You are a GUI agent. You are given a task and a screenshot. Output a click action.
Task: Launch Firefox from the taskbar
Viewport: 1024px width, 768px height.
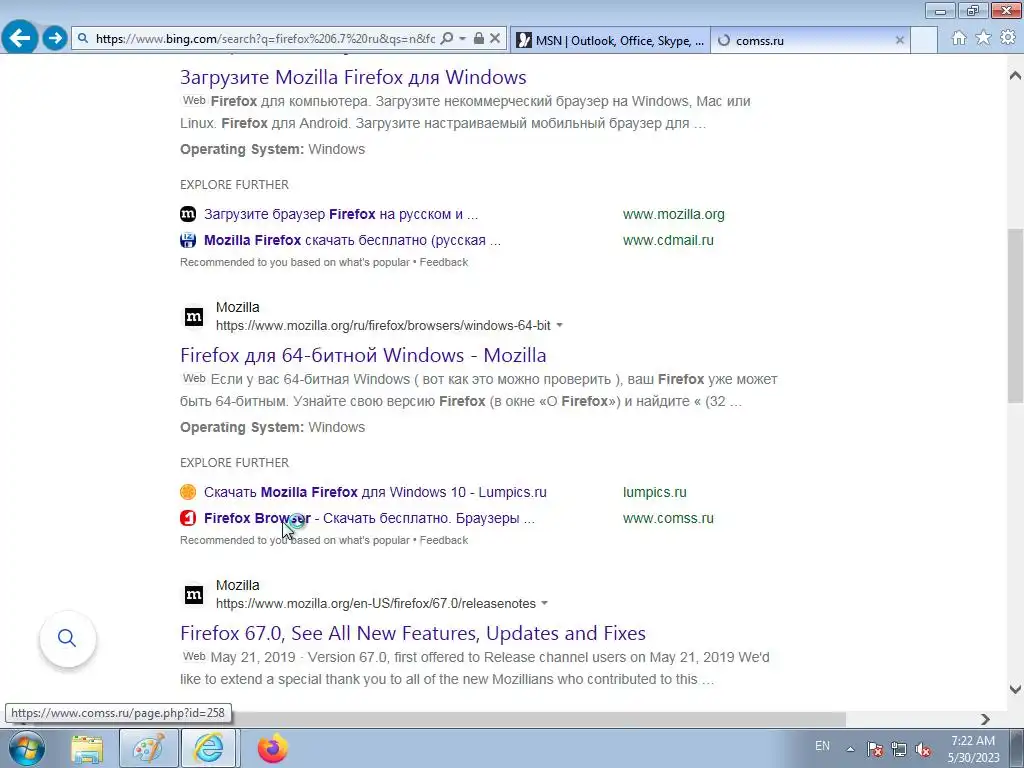[x=272, y=748]
